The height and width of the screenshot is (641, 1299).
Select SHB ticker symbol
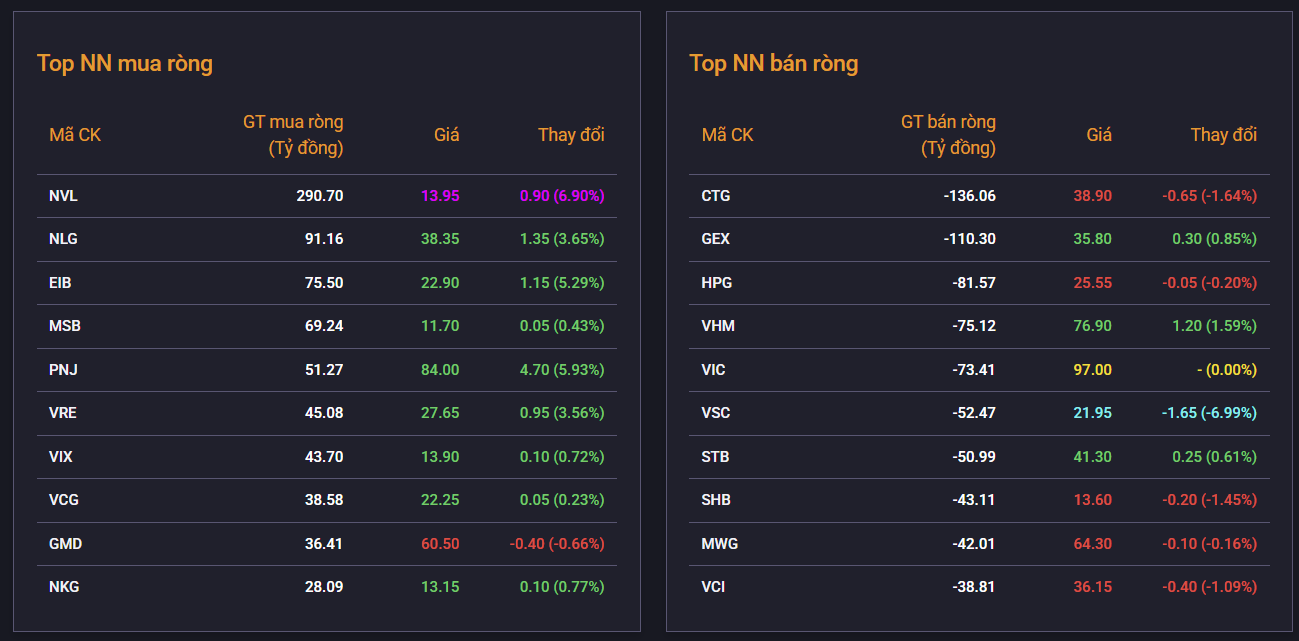click(716, 500)
